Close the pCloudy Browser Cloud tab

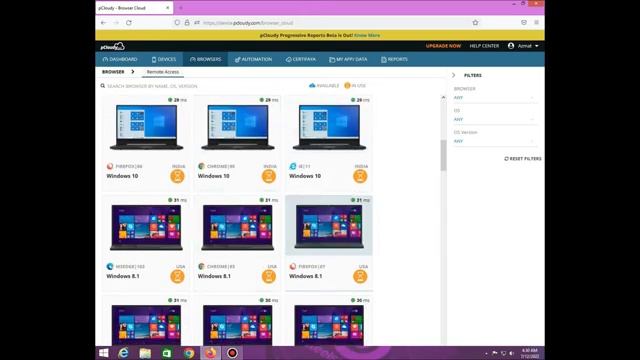click(x=168, y=8)
